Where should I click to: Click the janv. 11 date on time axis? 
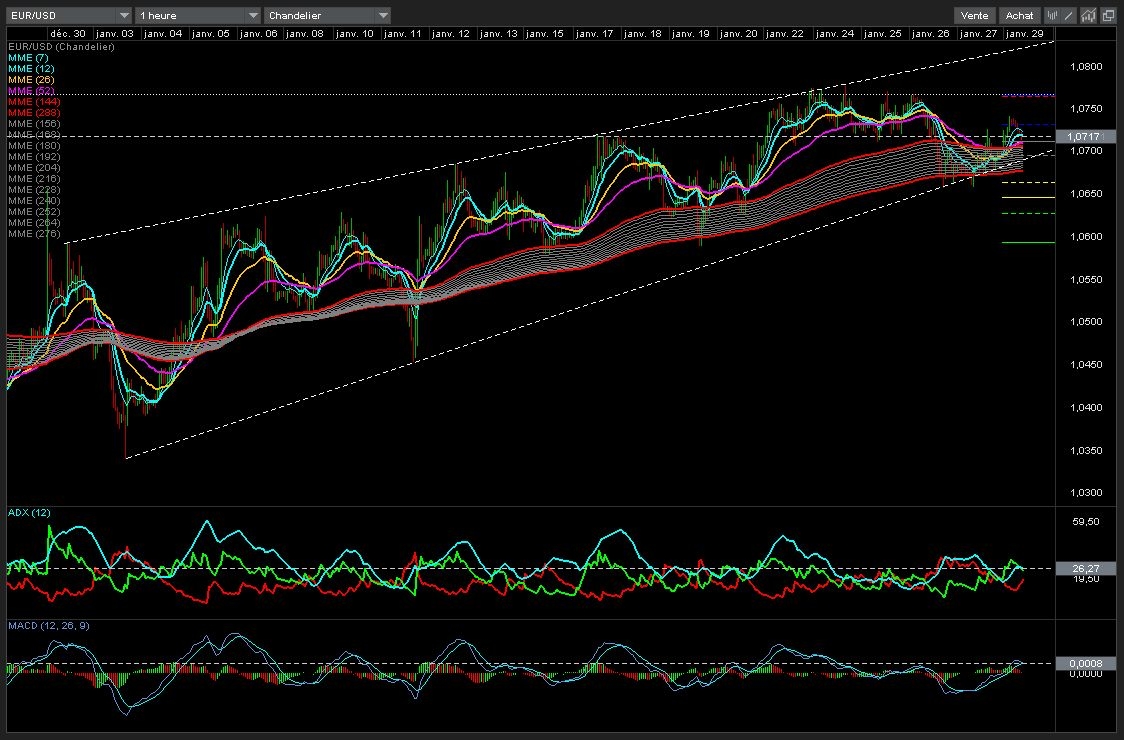(x=402, y=34)
